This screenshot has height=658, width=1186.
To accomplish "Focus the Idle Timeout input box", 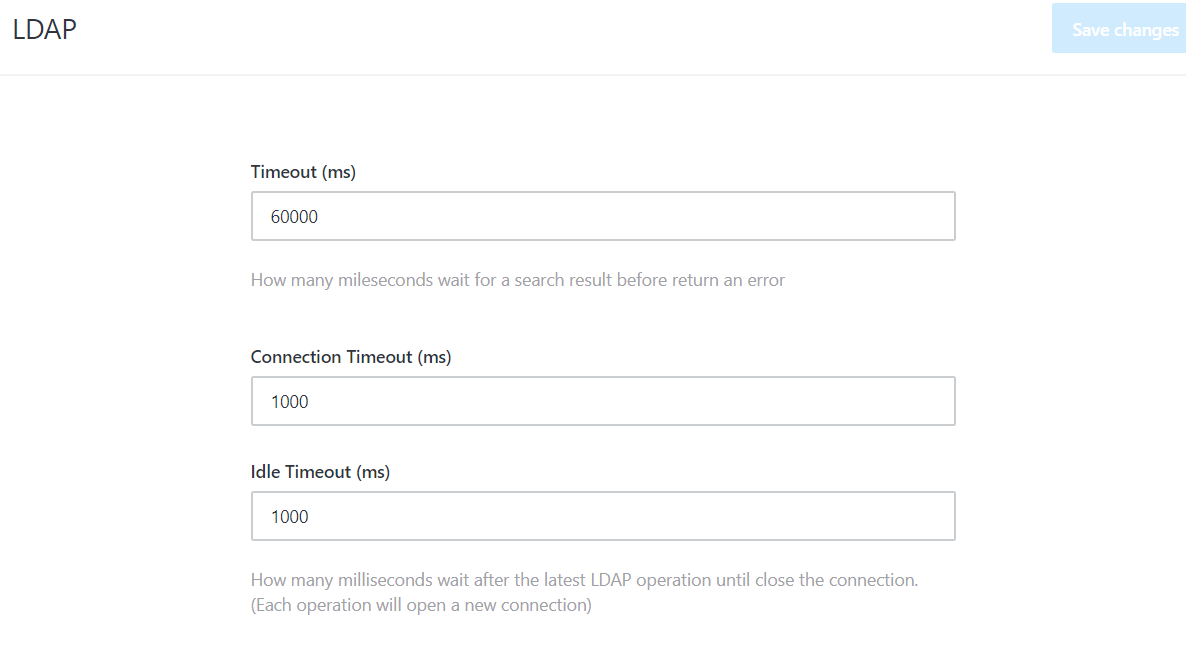I will pos(602,515).
